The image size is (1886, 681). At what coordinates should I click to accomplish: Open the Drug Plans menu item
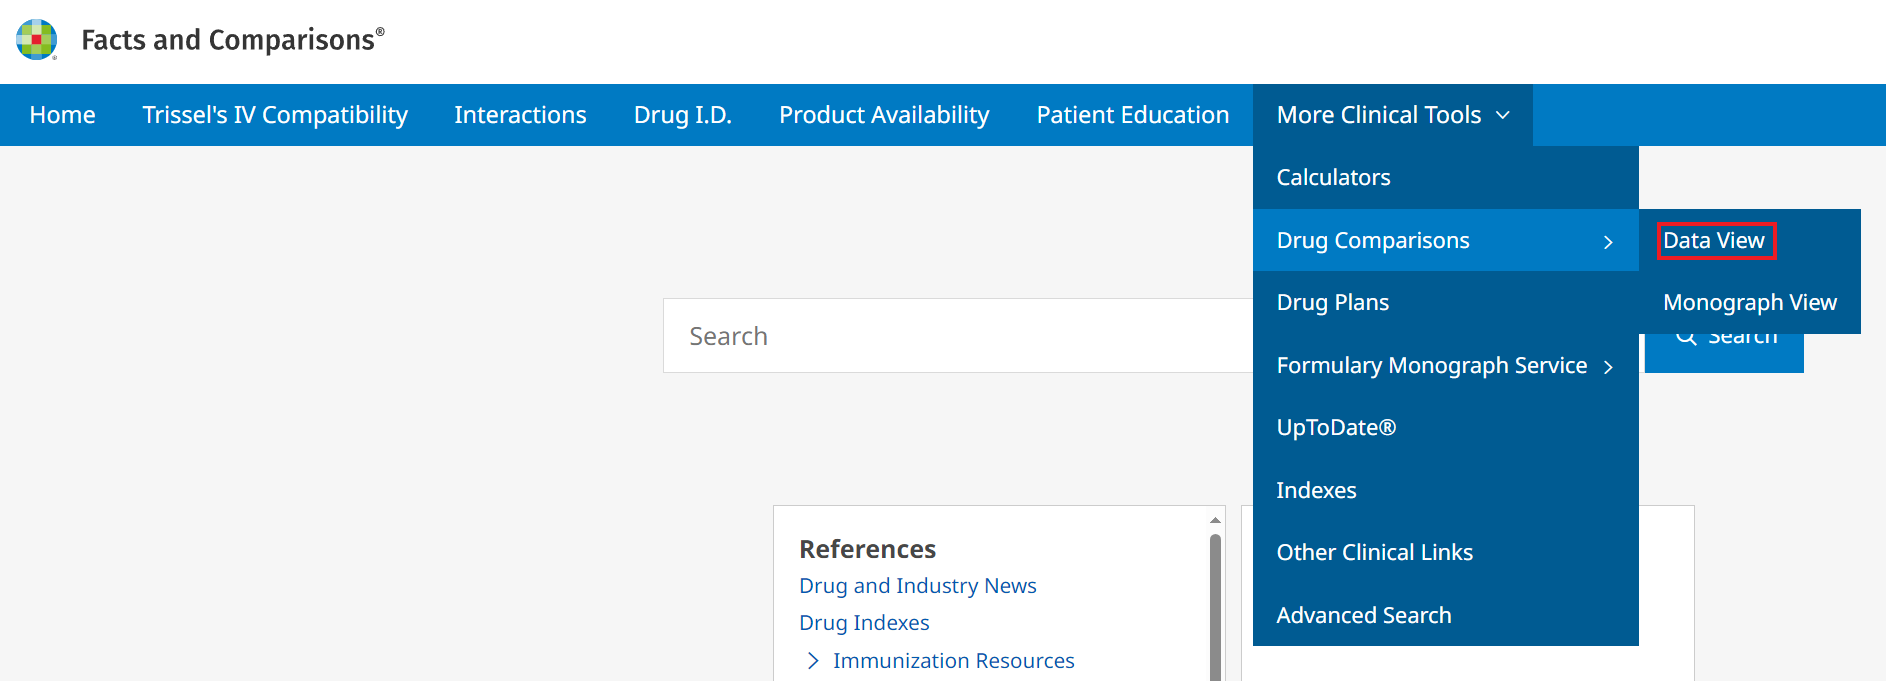[x=1332, y=302]
